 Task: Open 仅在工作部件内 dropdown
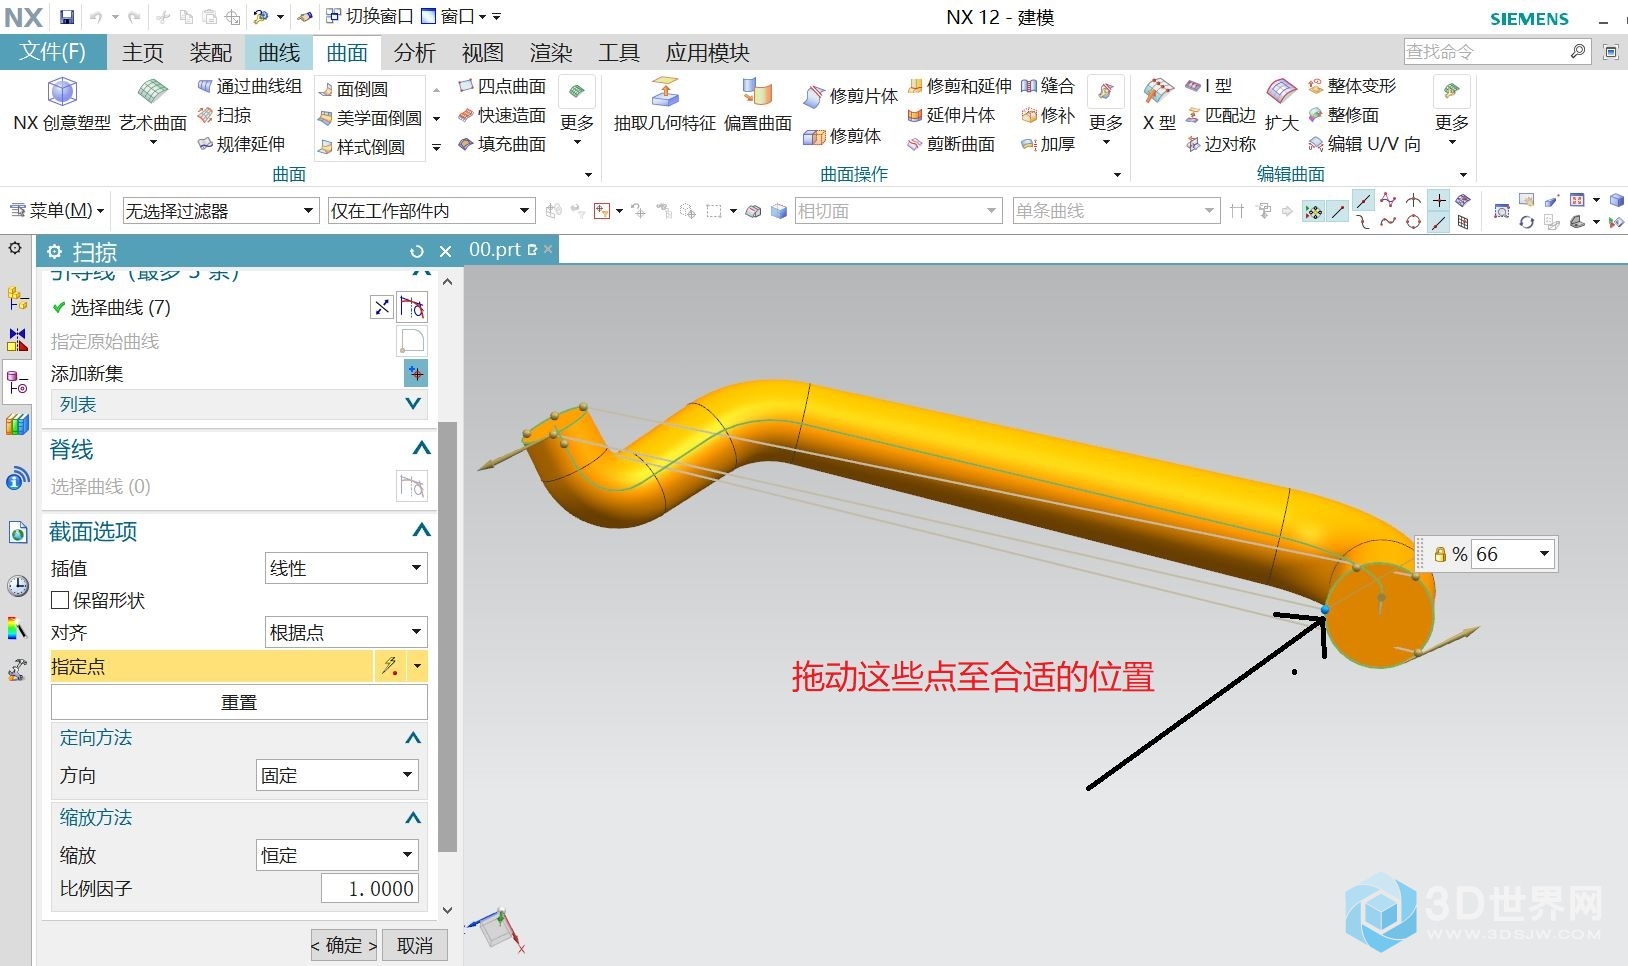pos(430,211)
